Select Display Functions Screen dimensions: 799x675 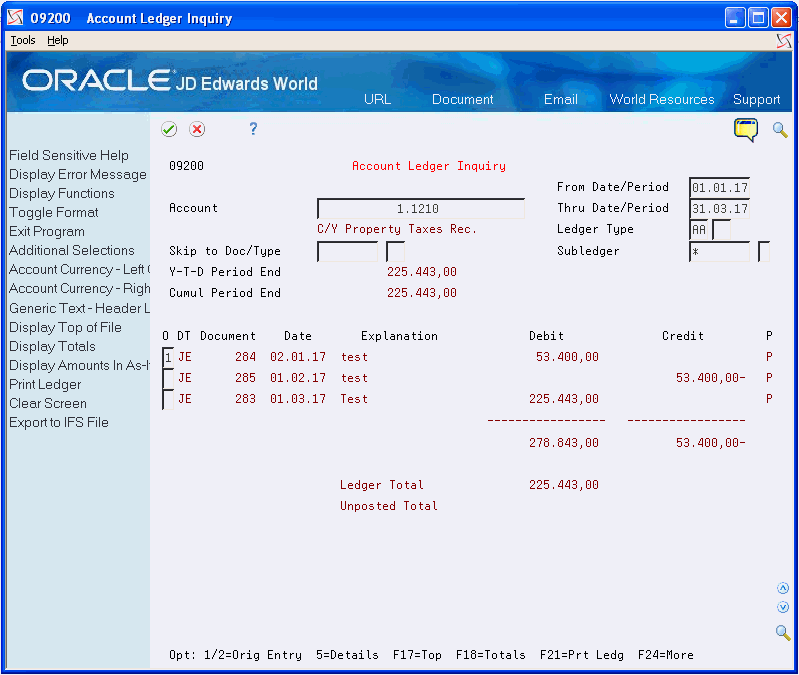(x=62, y=194)
